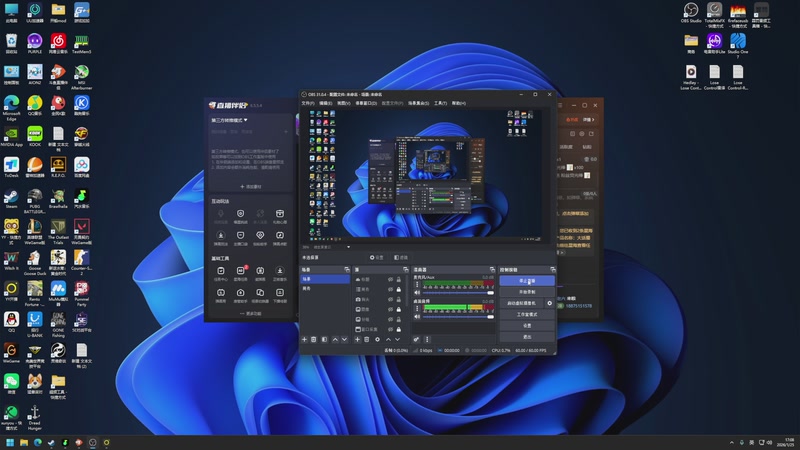
Task: Open ToDesk desktop shortcut
Action: click(x=11, y=167)
